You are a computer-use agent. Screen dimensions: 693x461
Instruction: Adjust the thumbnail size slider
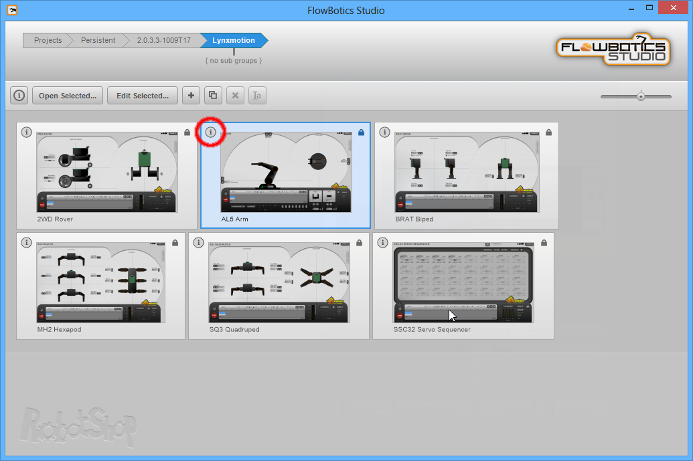641,96
